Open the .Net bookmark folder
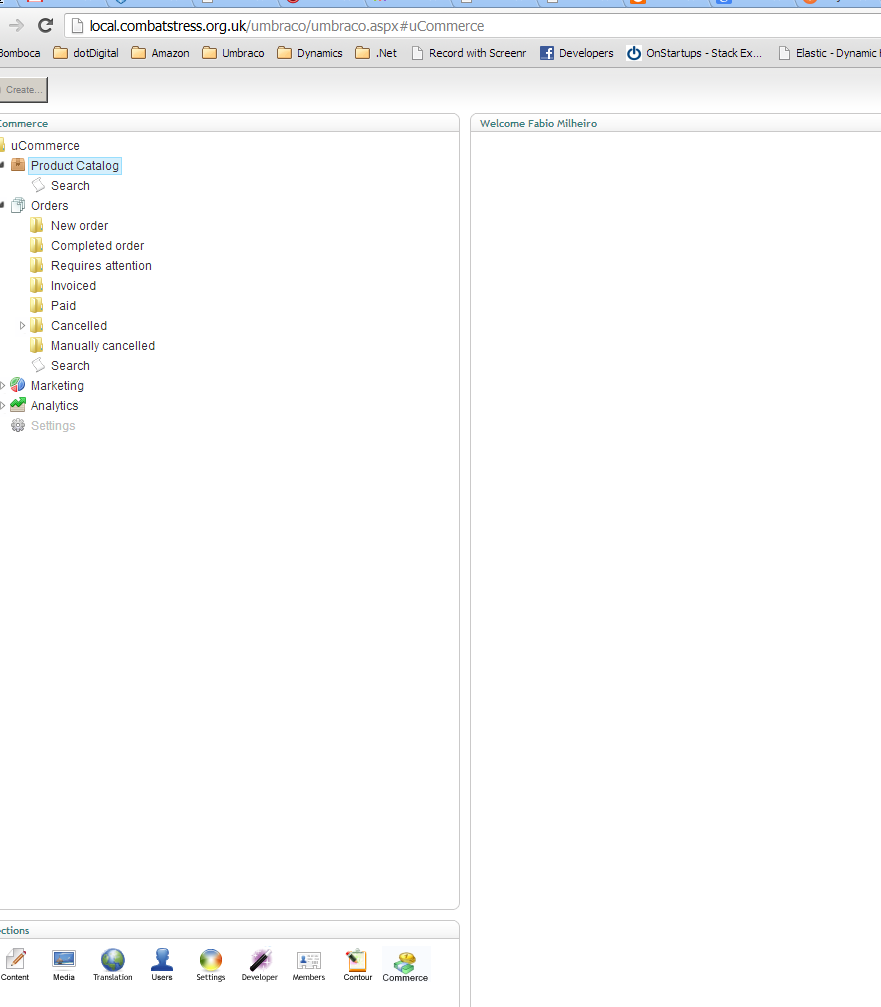Viewport: 881px width, 1007px height. [x=376, y=53]
